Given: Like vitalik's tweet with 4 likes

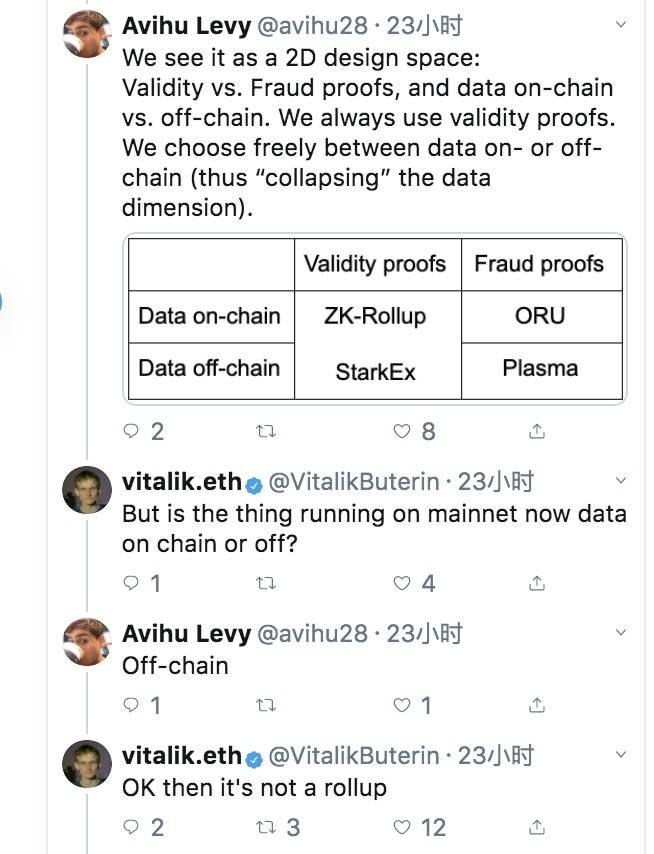Looking at the screenshot, I should click(x=402, y=582).
